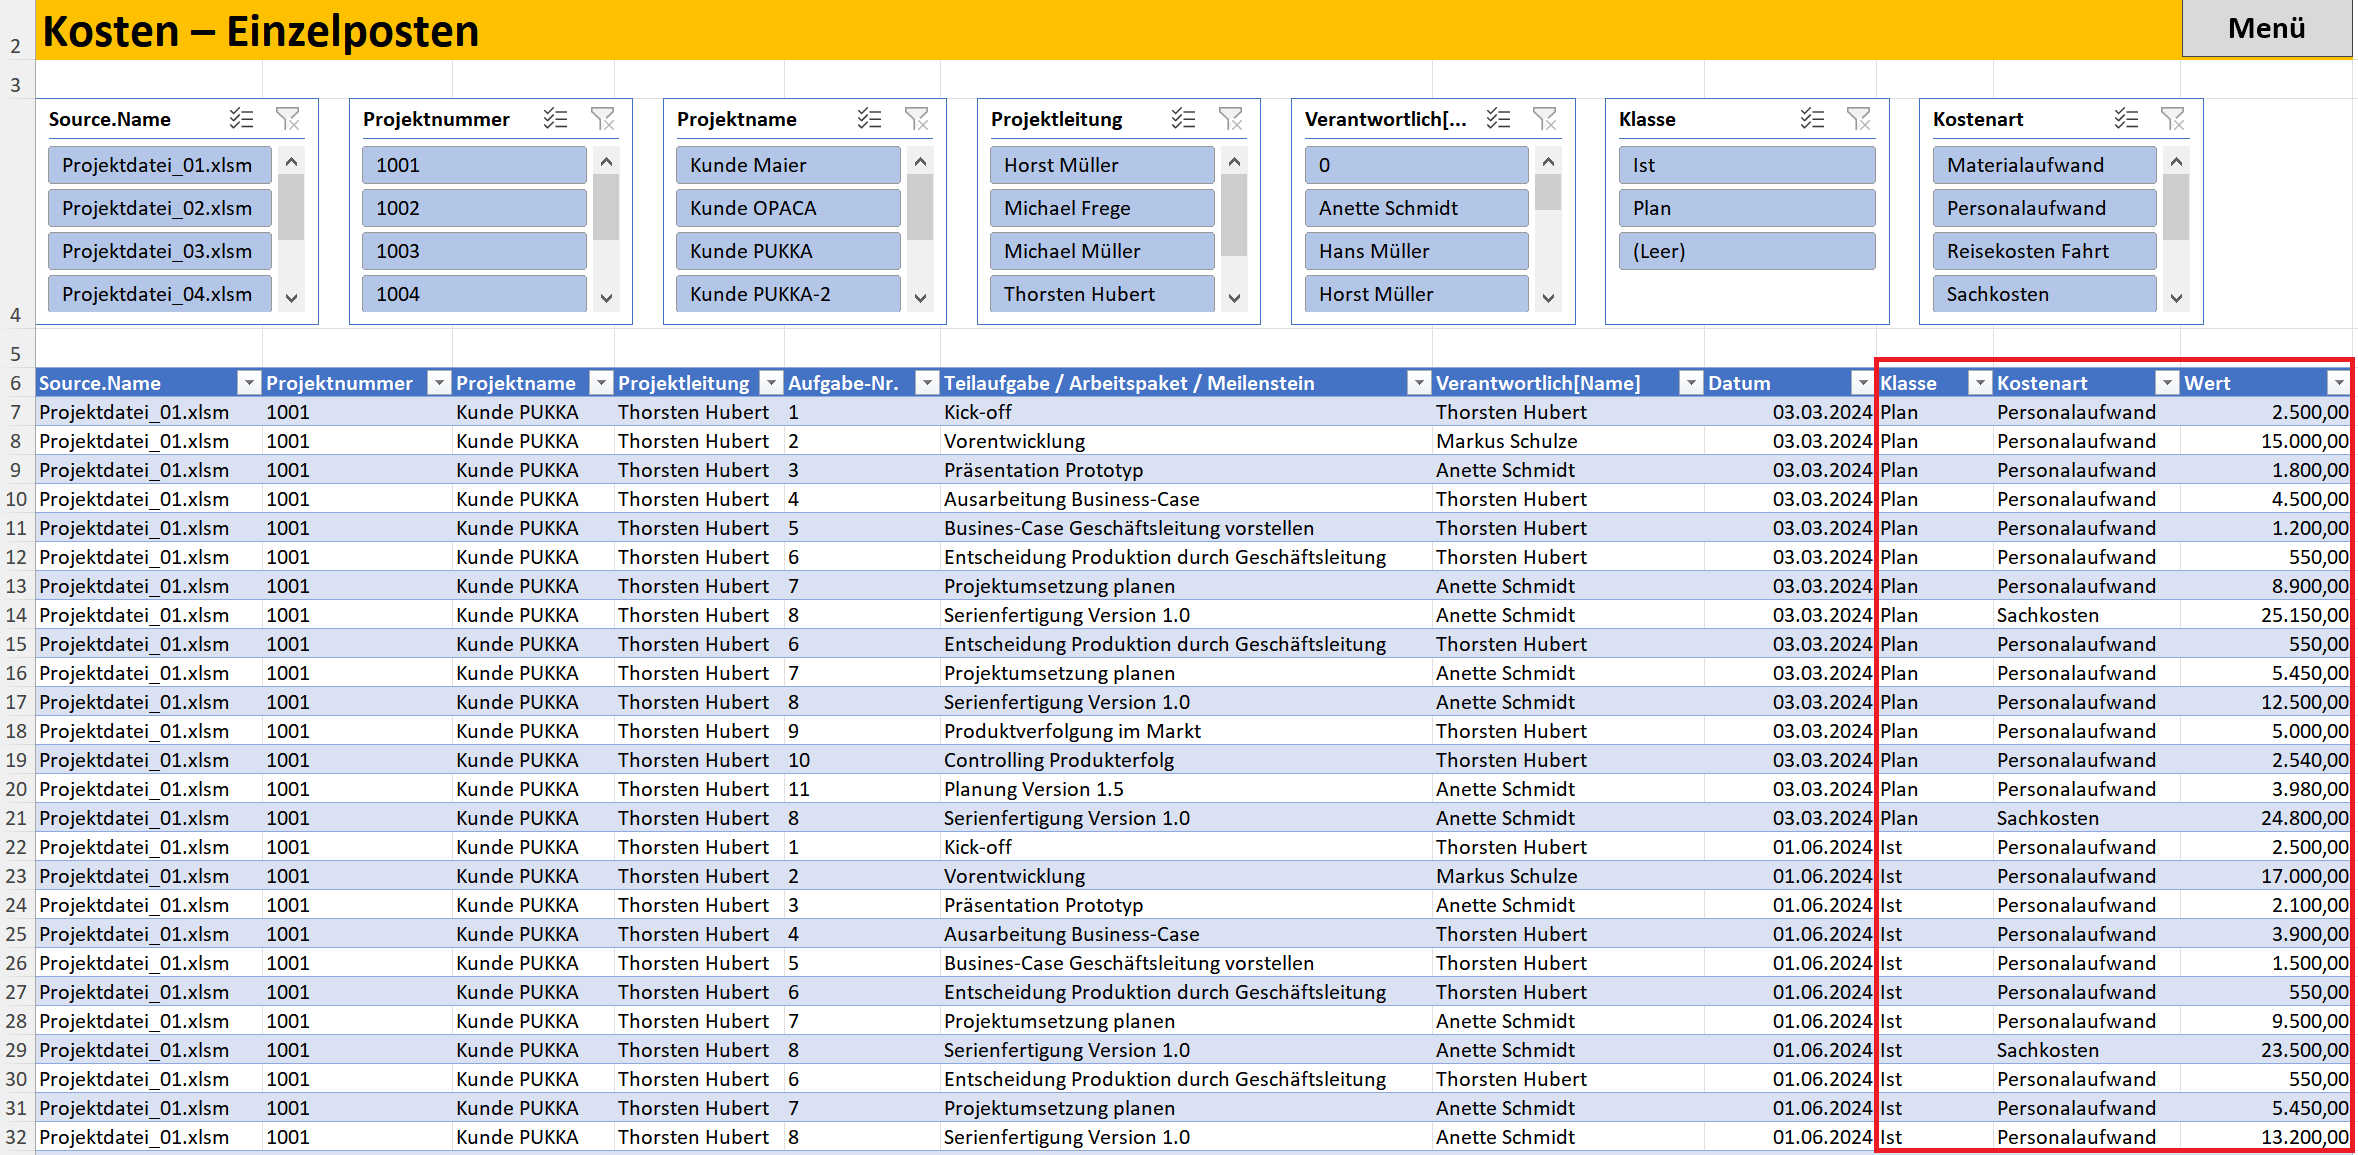Select cell 'Produktverfolgung im Markt'

(x=1186, y=731)
